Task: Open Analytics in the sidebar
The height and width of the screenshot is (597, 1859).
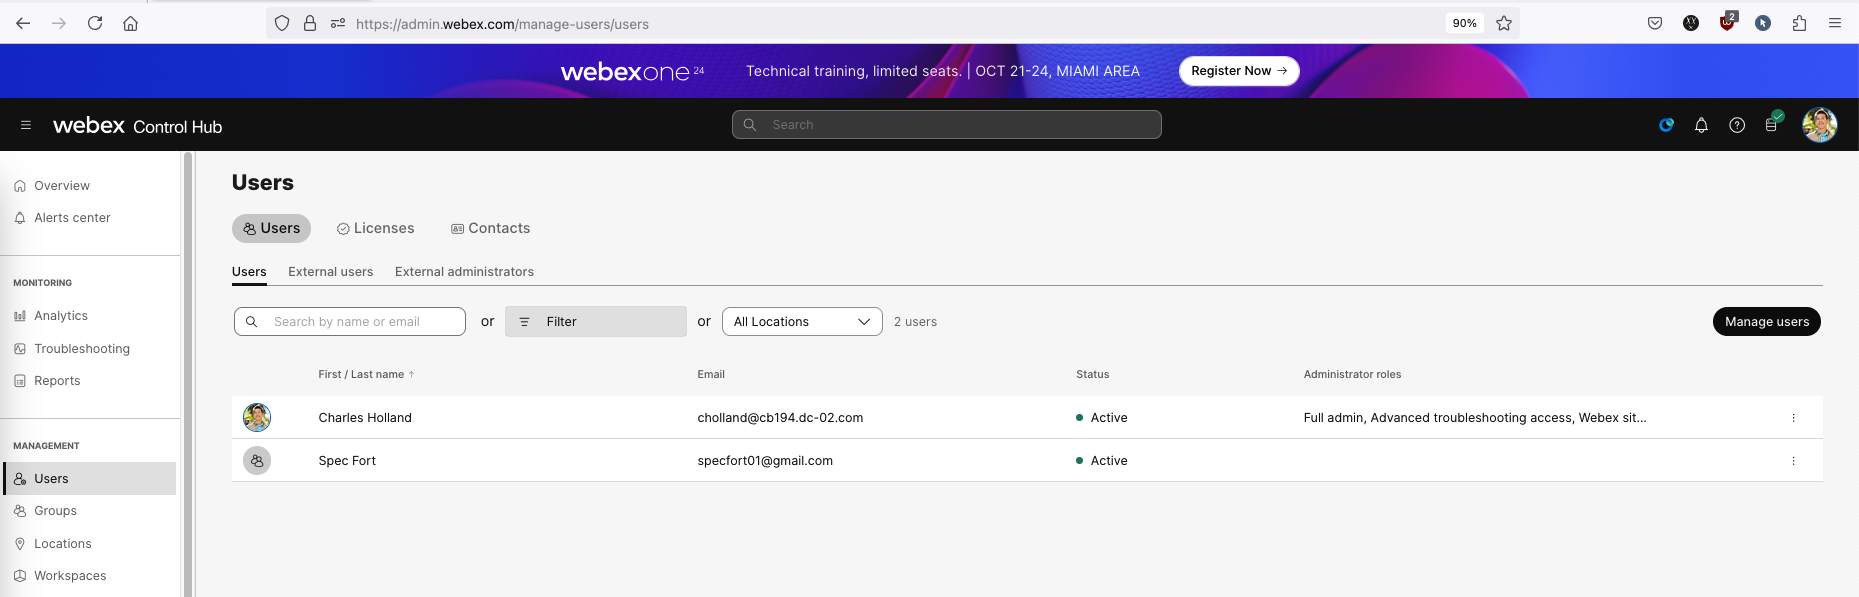Action: pyautogui.click(x=61, y=316)
